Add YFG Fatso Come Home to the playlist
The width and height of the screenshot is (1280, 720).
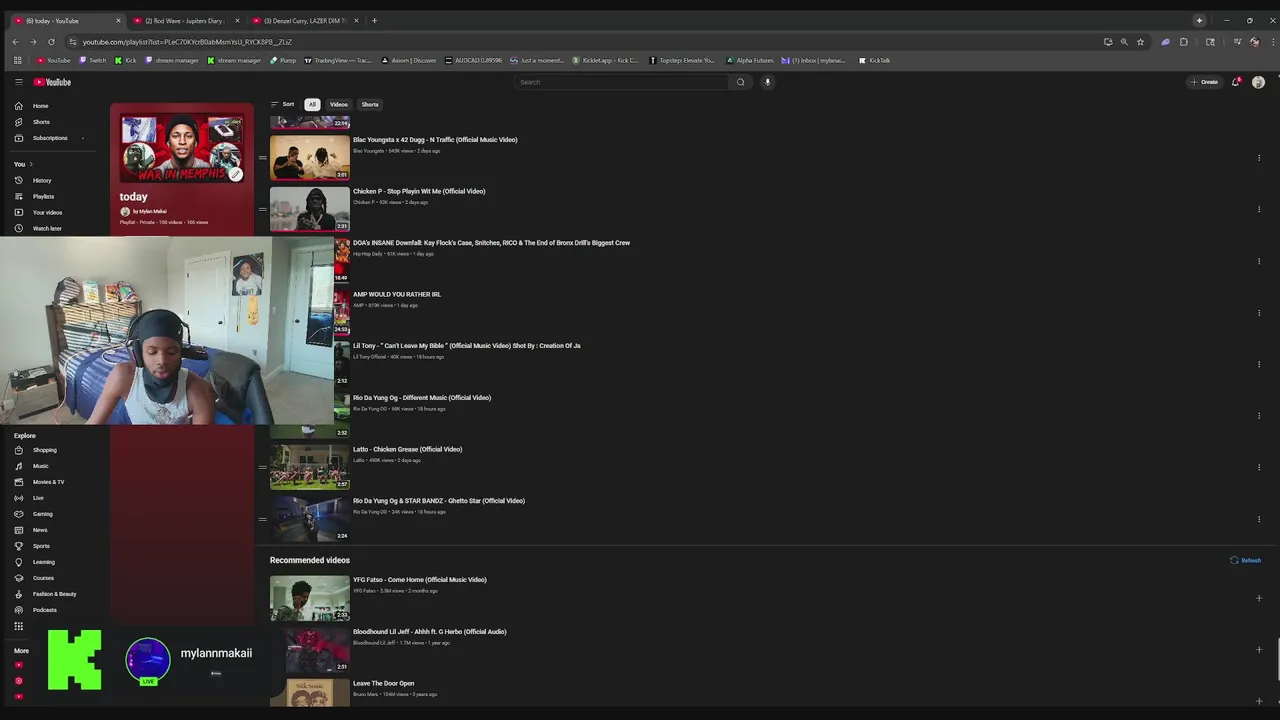coord(1259,598)
